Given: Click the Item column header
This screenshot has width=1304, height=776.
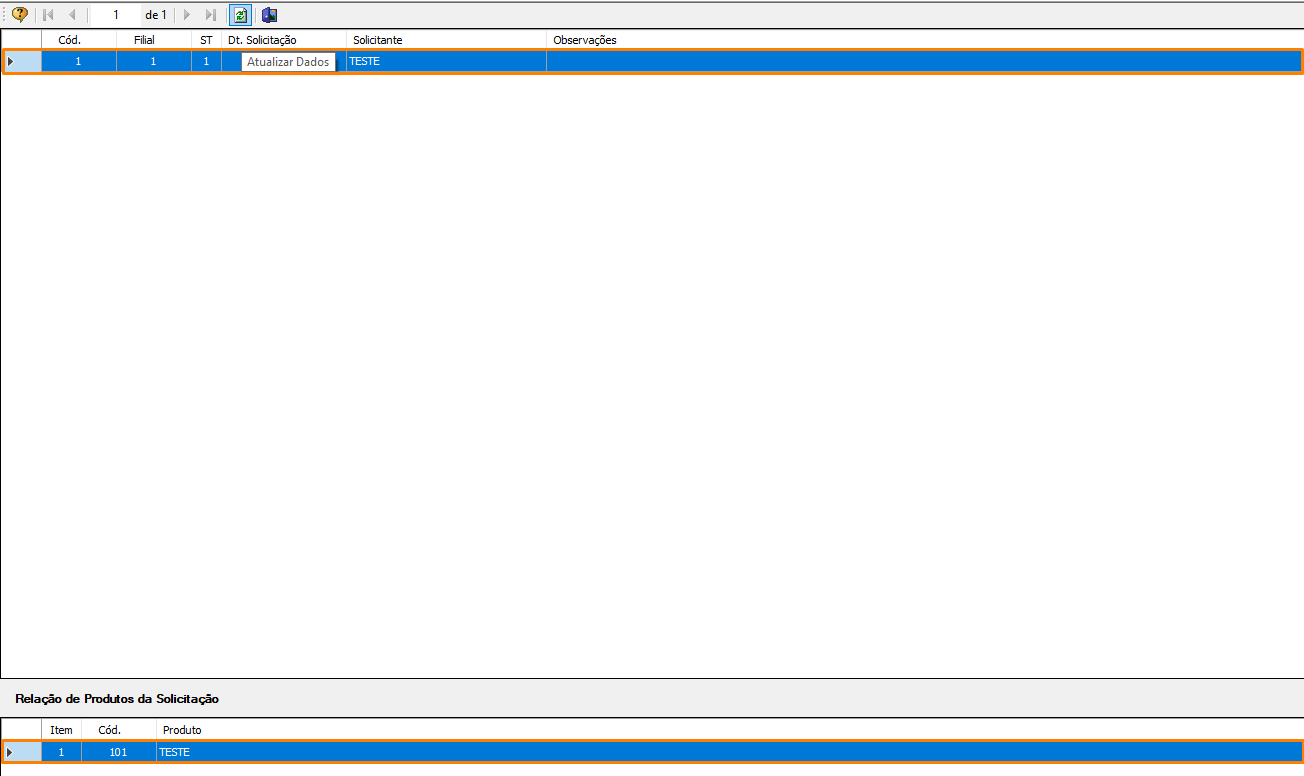Looking at the screenshot, I should click(61, 730).
